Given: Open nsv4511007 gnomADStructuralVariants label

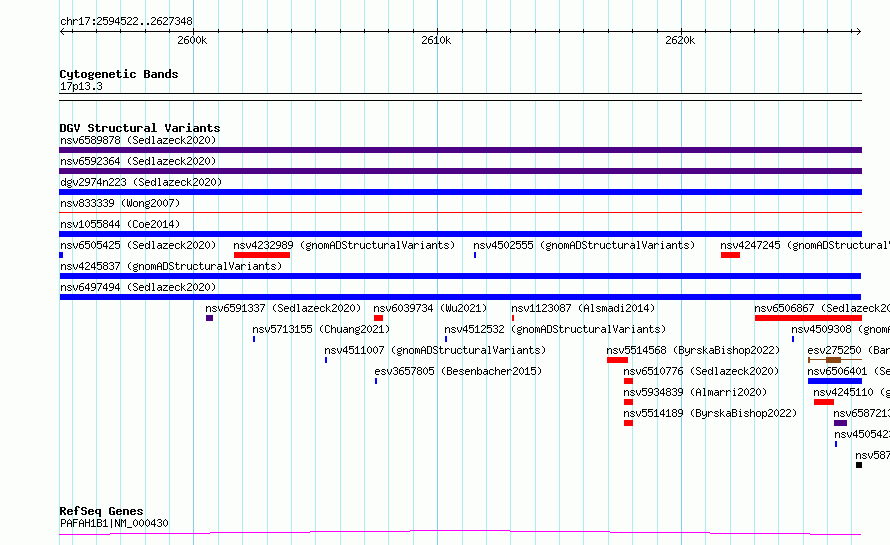Looking at the screenshot, I should tap(435, 350).
